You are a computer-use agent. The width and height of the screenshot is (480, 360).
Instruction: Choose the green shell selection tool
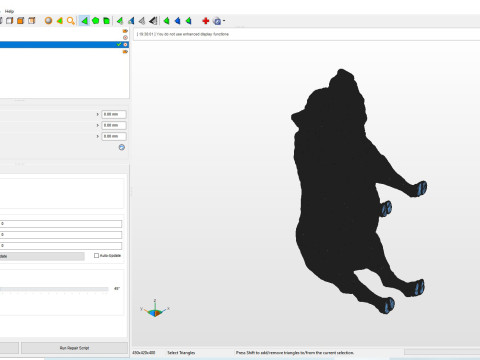coord(106,21)
